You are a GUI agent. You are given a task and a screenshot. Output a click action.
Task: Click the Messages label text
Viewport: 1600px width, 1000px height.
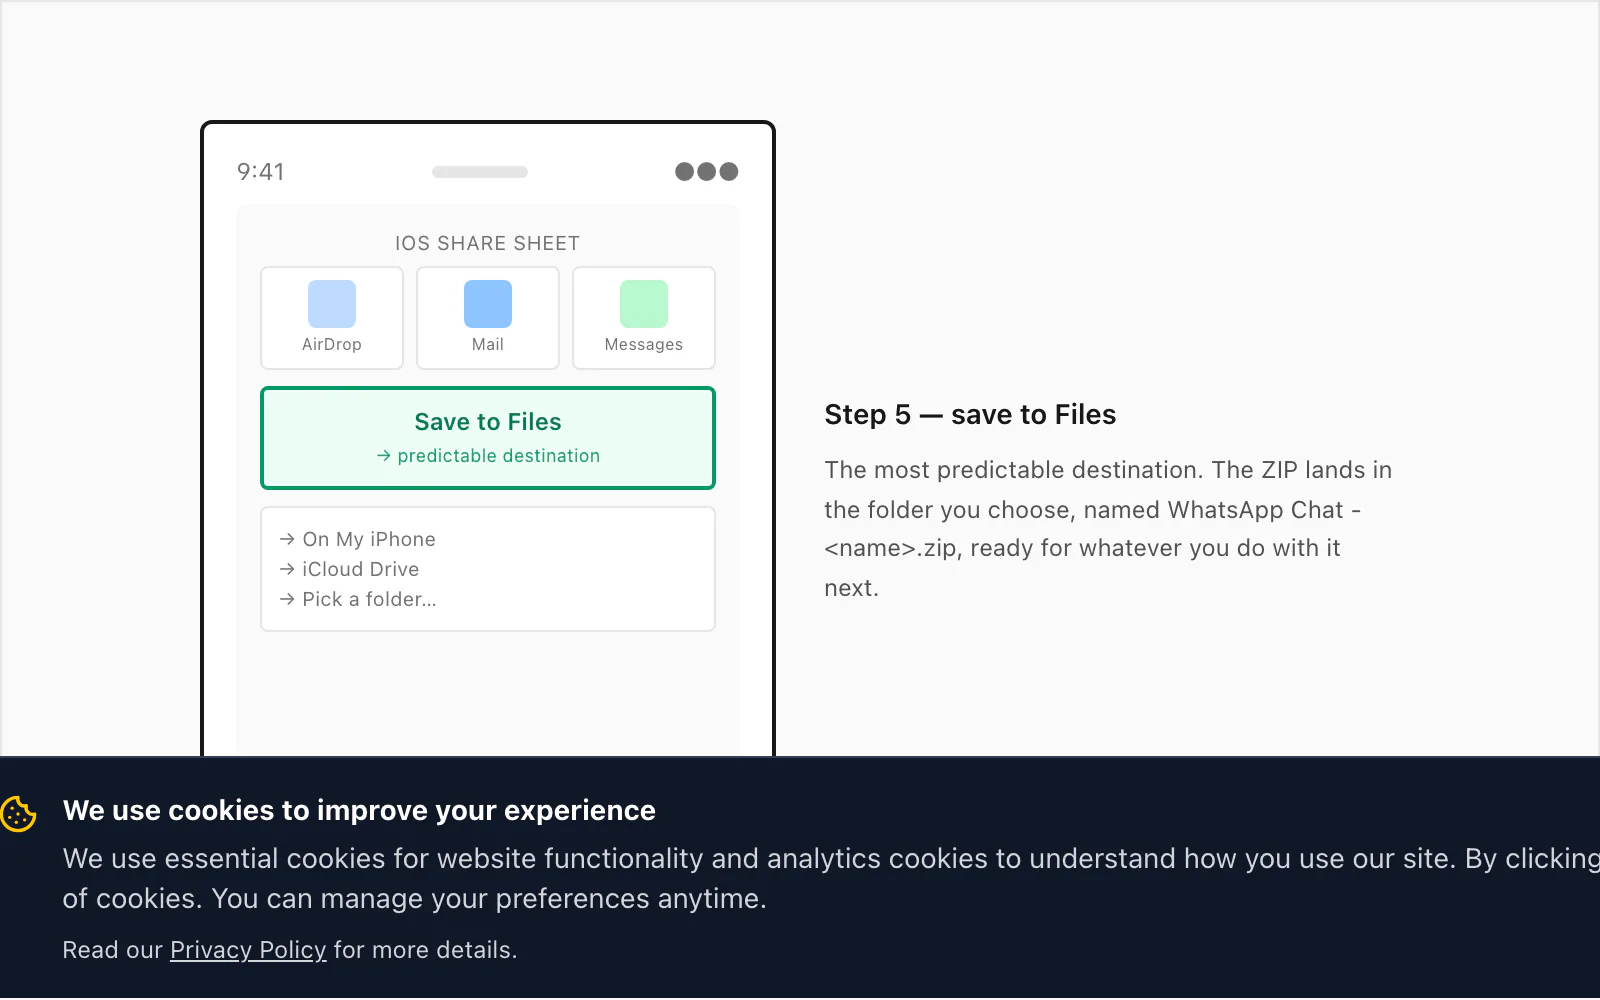pyautogui.click(x=644, y=344)
